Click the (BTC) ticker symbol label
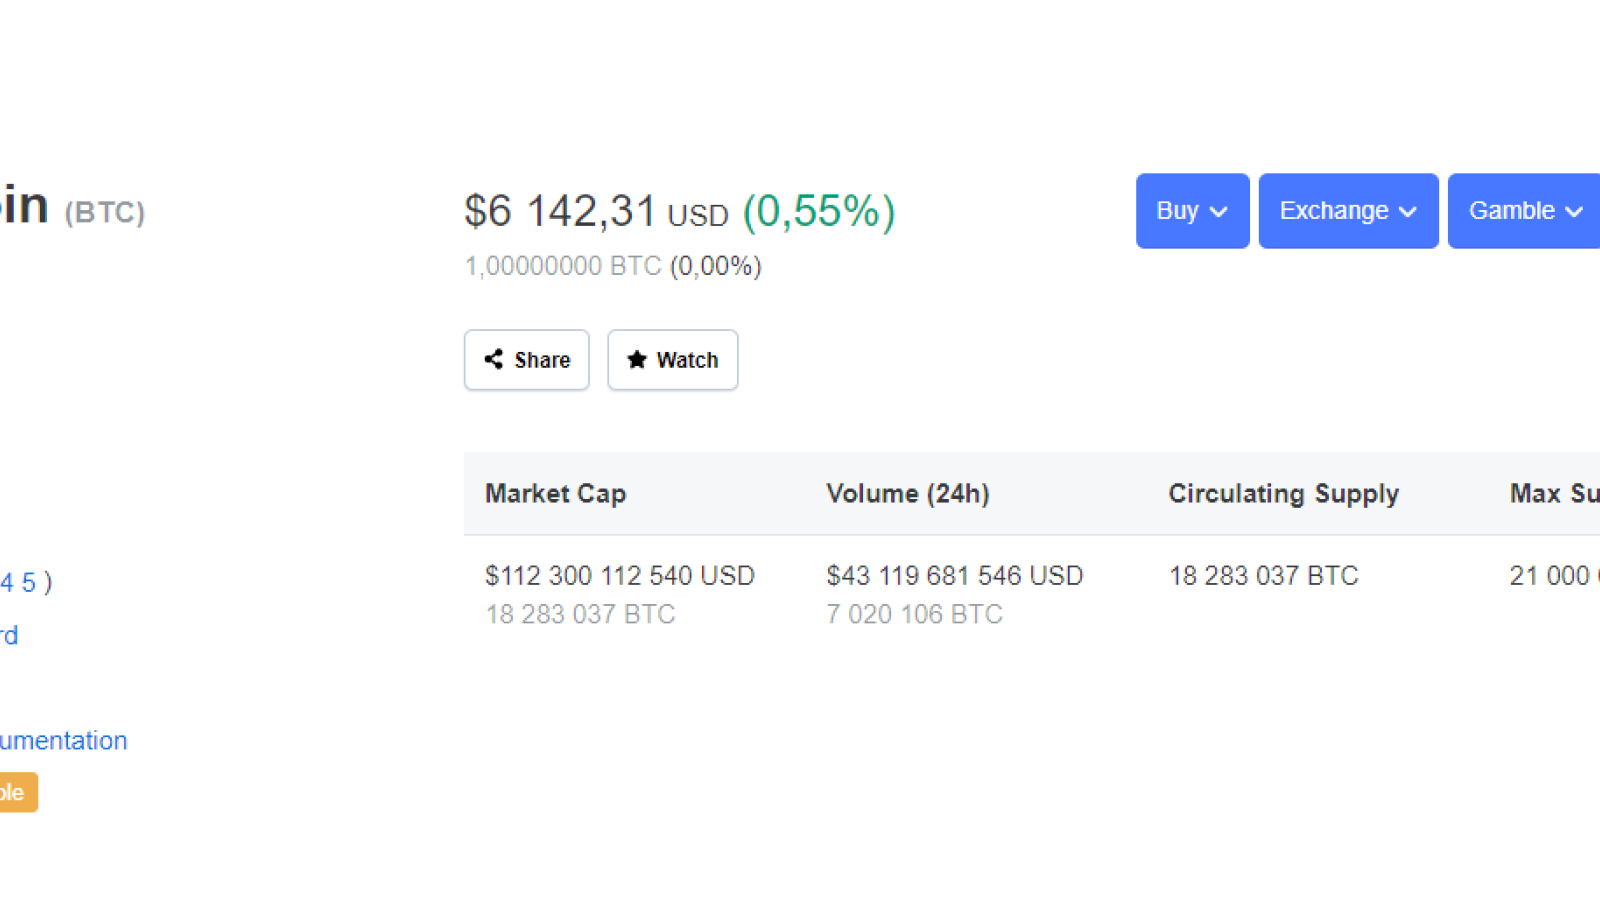1600x900 pixels. (x=105, y=212)
